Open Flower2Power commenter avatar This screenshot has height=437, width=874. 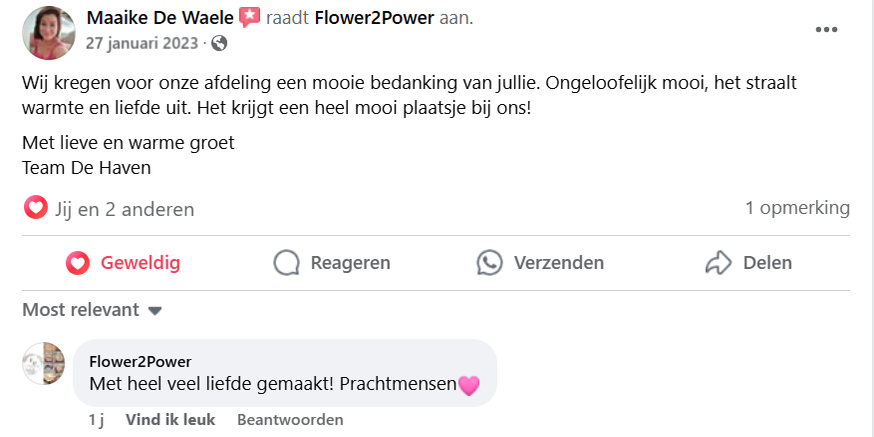[44, 364]
